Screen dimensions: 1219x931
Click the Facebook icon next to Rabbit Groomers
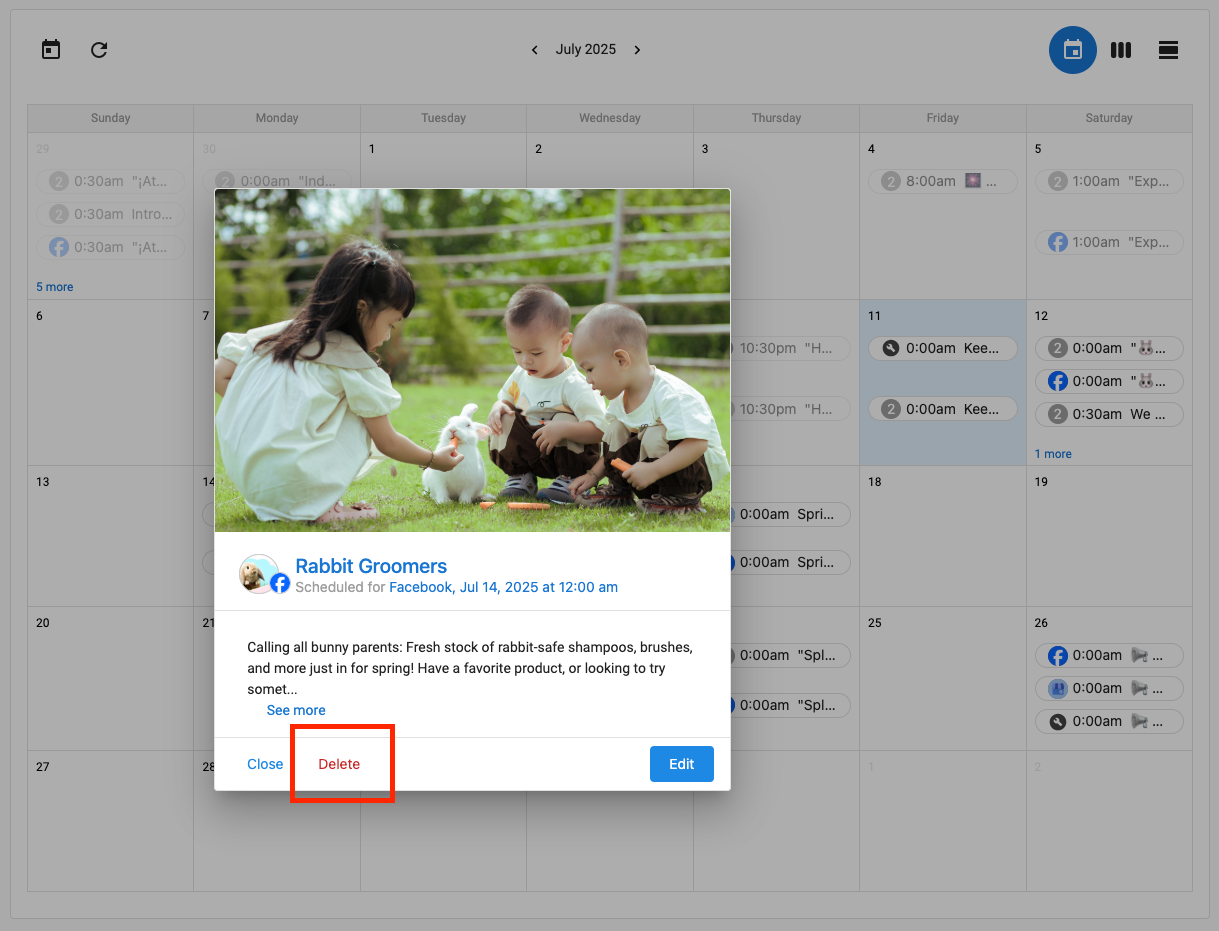[x=279, y=582]
